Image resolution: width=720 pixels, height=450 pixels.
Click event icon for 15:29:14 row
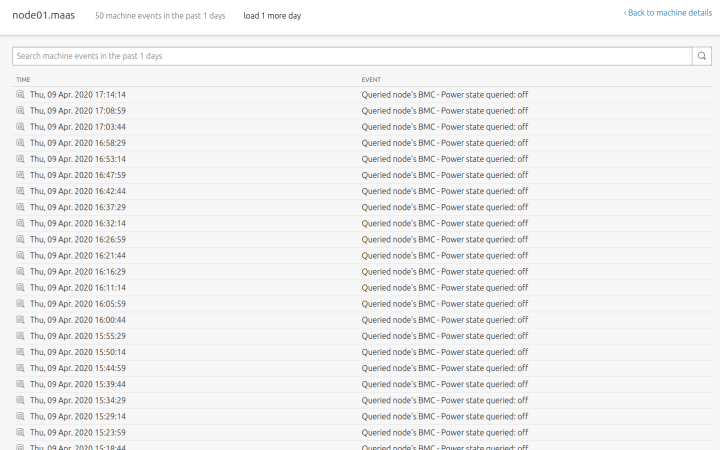coord(20,416)
